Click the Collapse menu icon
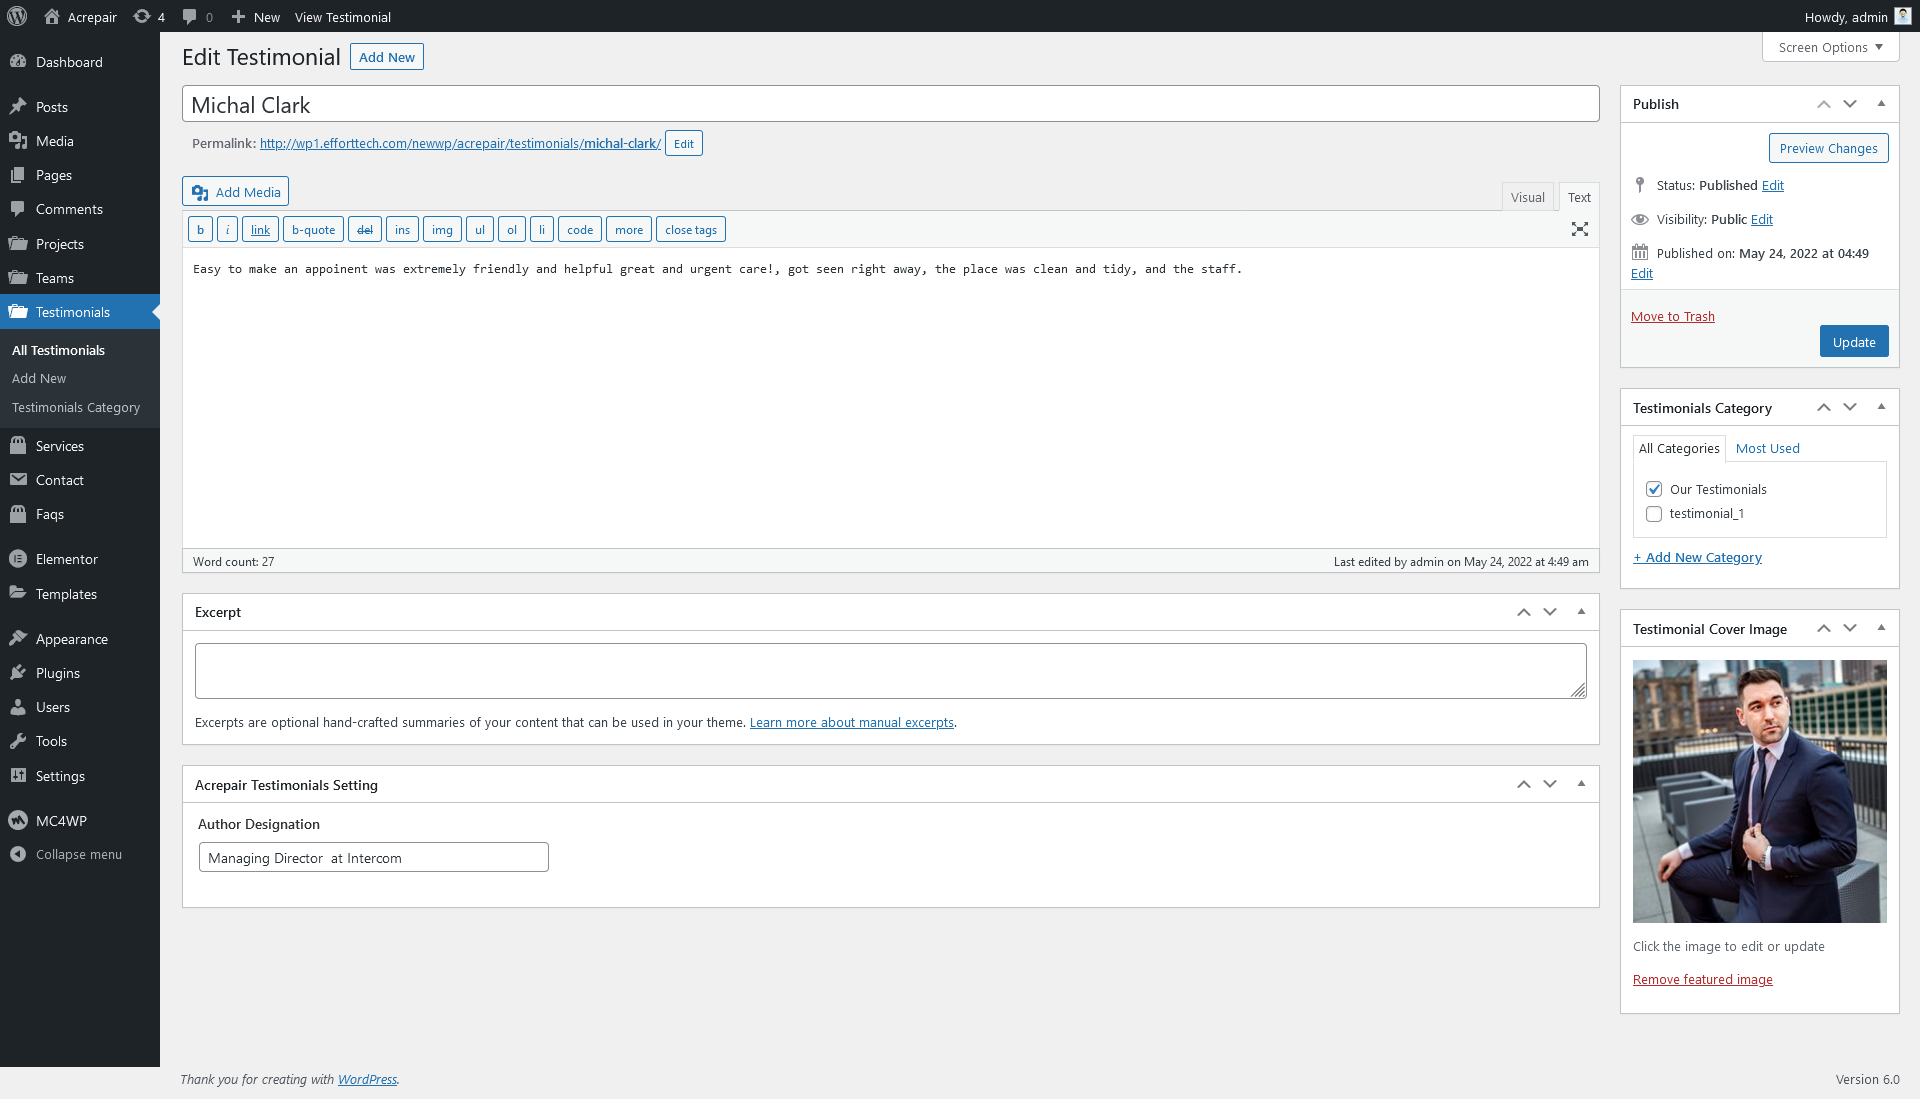1920x1099 pixels. [18, 854]
